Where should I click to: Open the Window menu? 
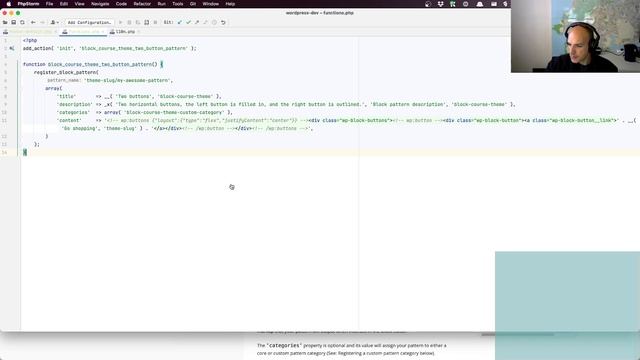point(211,4)
